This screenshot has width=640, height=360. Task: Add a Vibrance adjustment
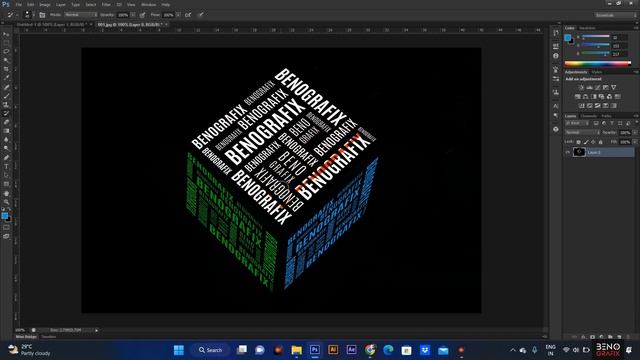coord(613,87)
